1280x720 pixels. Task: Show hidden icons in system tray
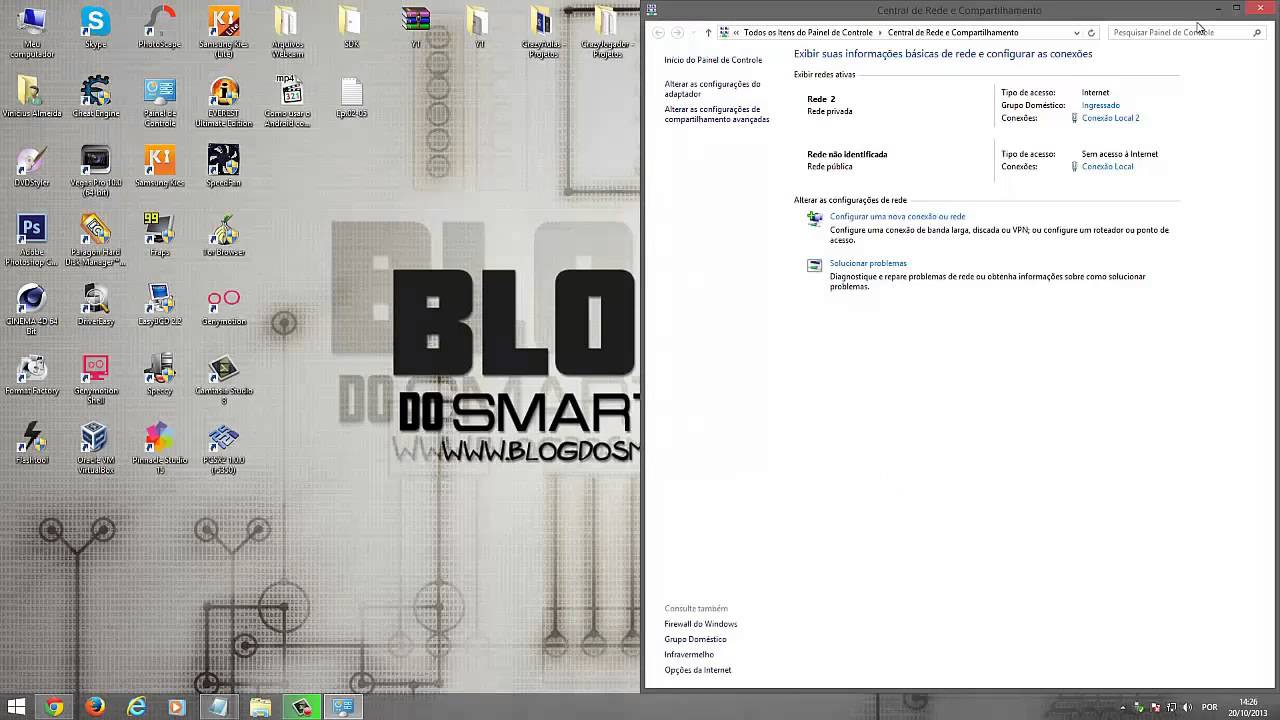(1123, 707)
